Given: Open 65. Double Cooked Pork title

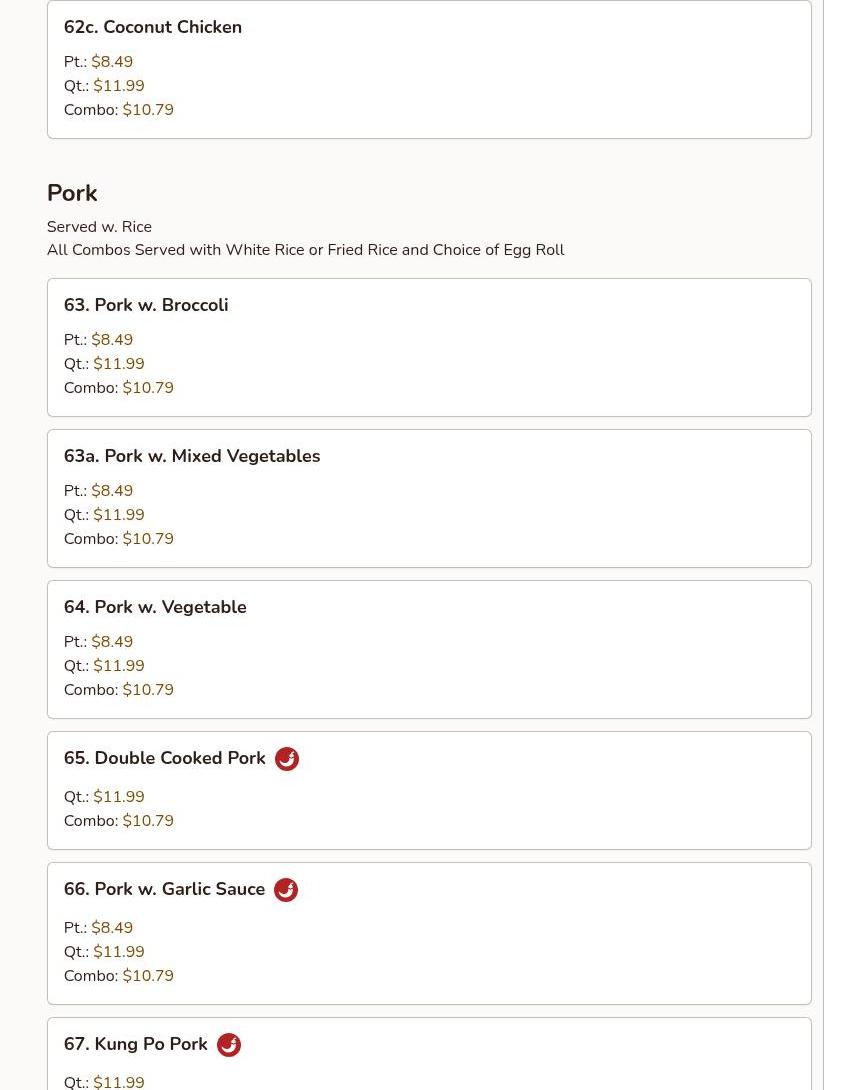Looking at the screenshot, I should pos(165,758).
